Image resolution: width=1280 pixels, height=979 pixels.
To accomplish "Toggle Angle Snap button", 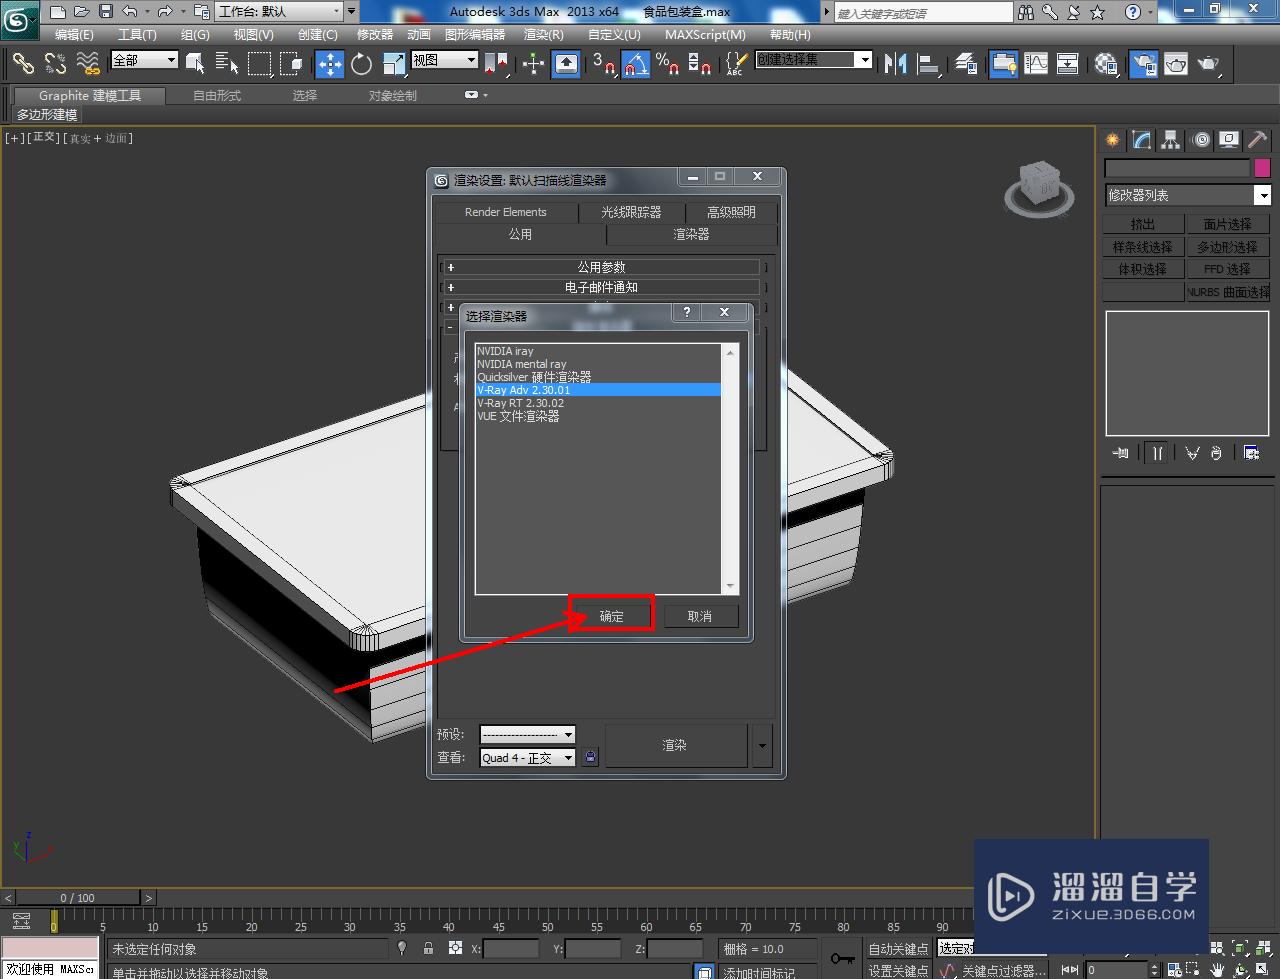I will click(x=635, y=64).
